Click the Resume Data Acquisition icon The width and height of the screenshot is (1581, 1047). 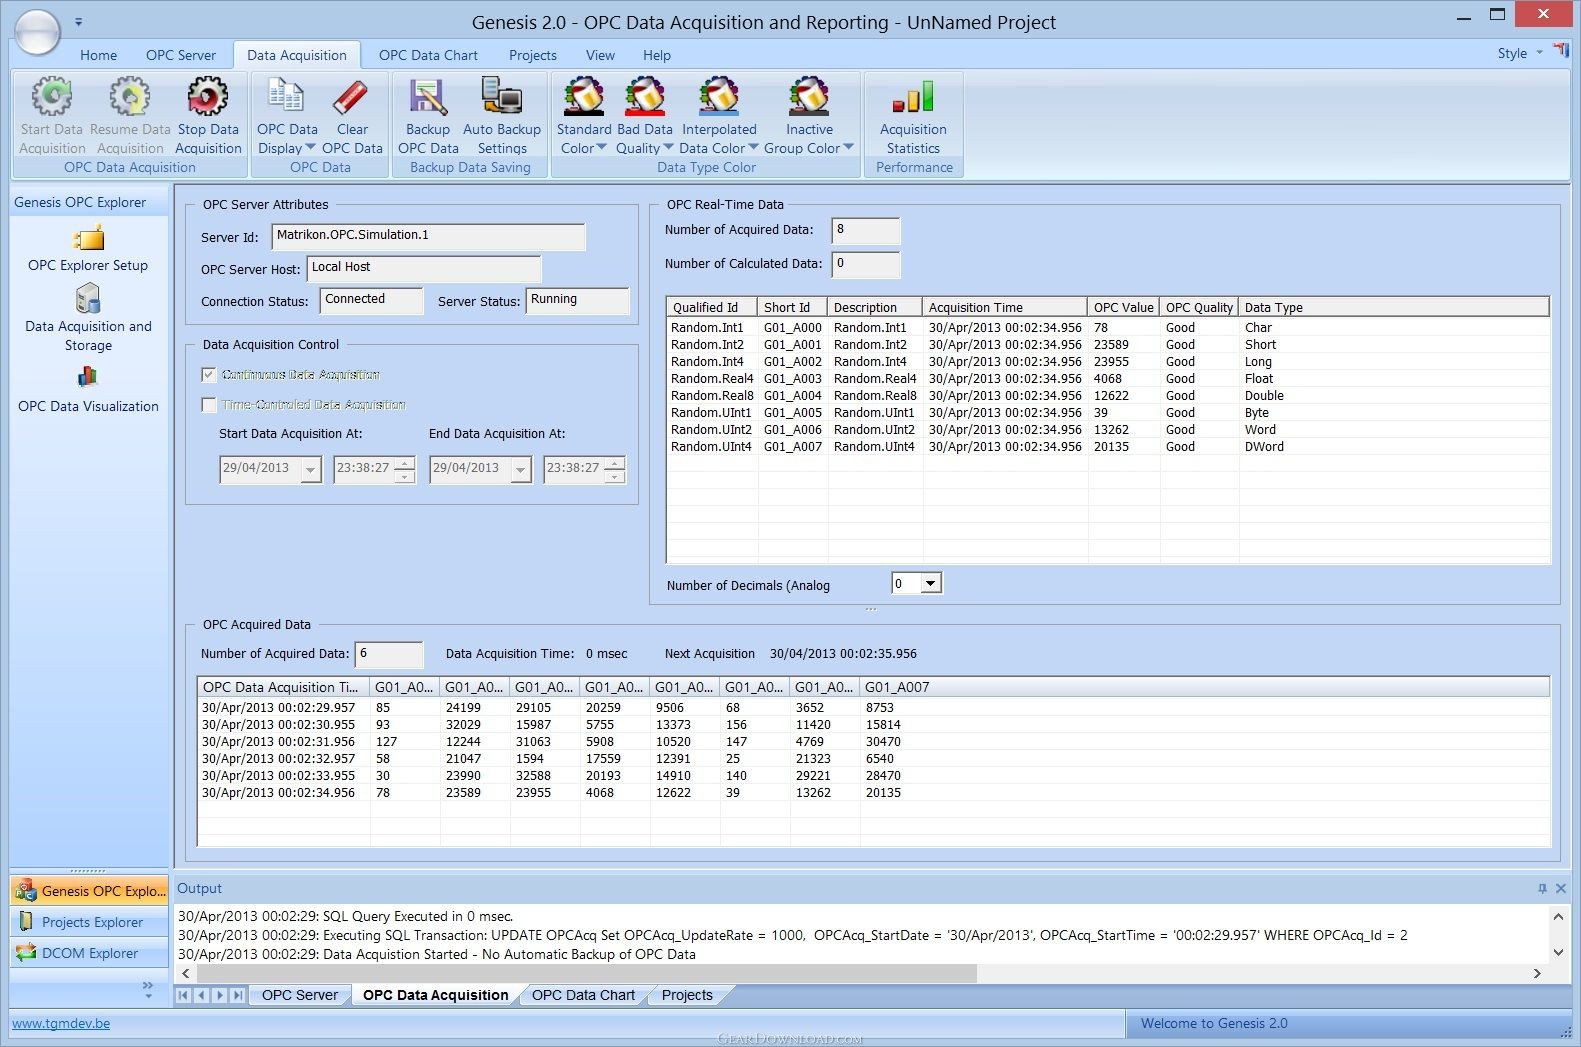(x=130, y=97)
